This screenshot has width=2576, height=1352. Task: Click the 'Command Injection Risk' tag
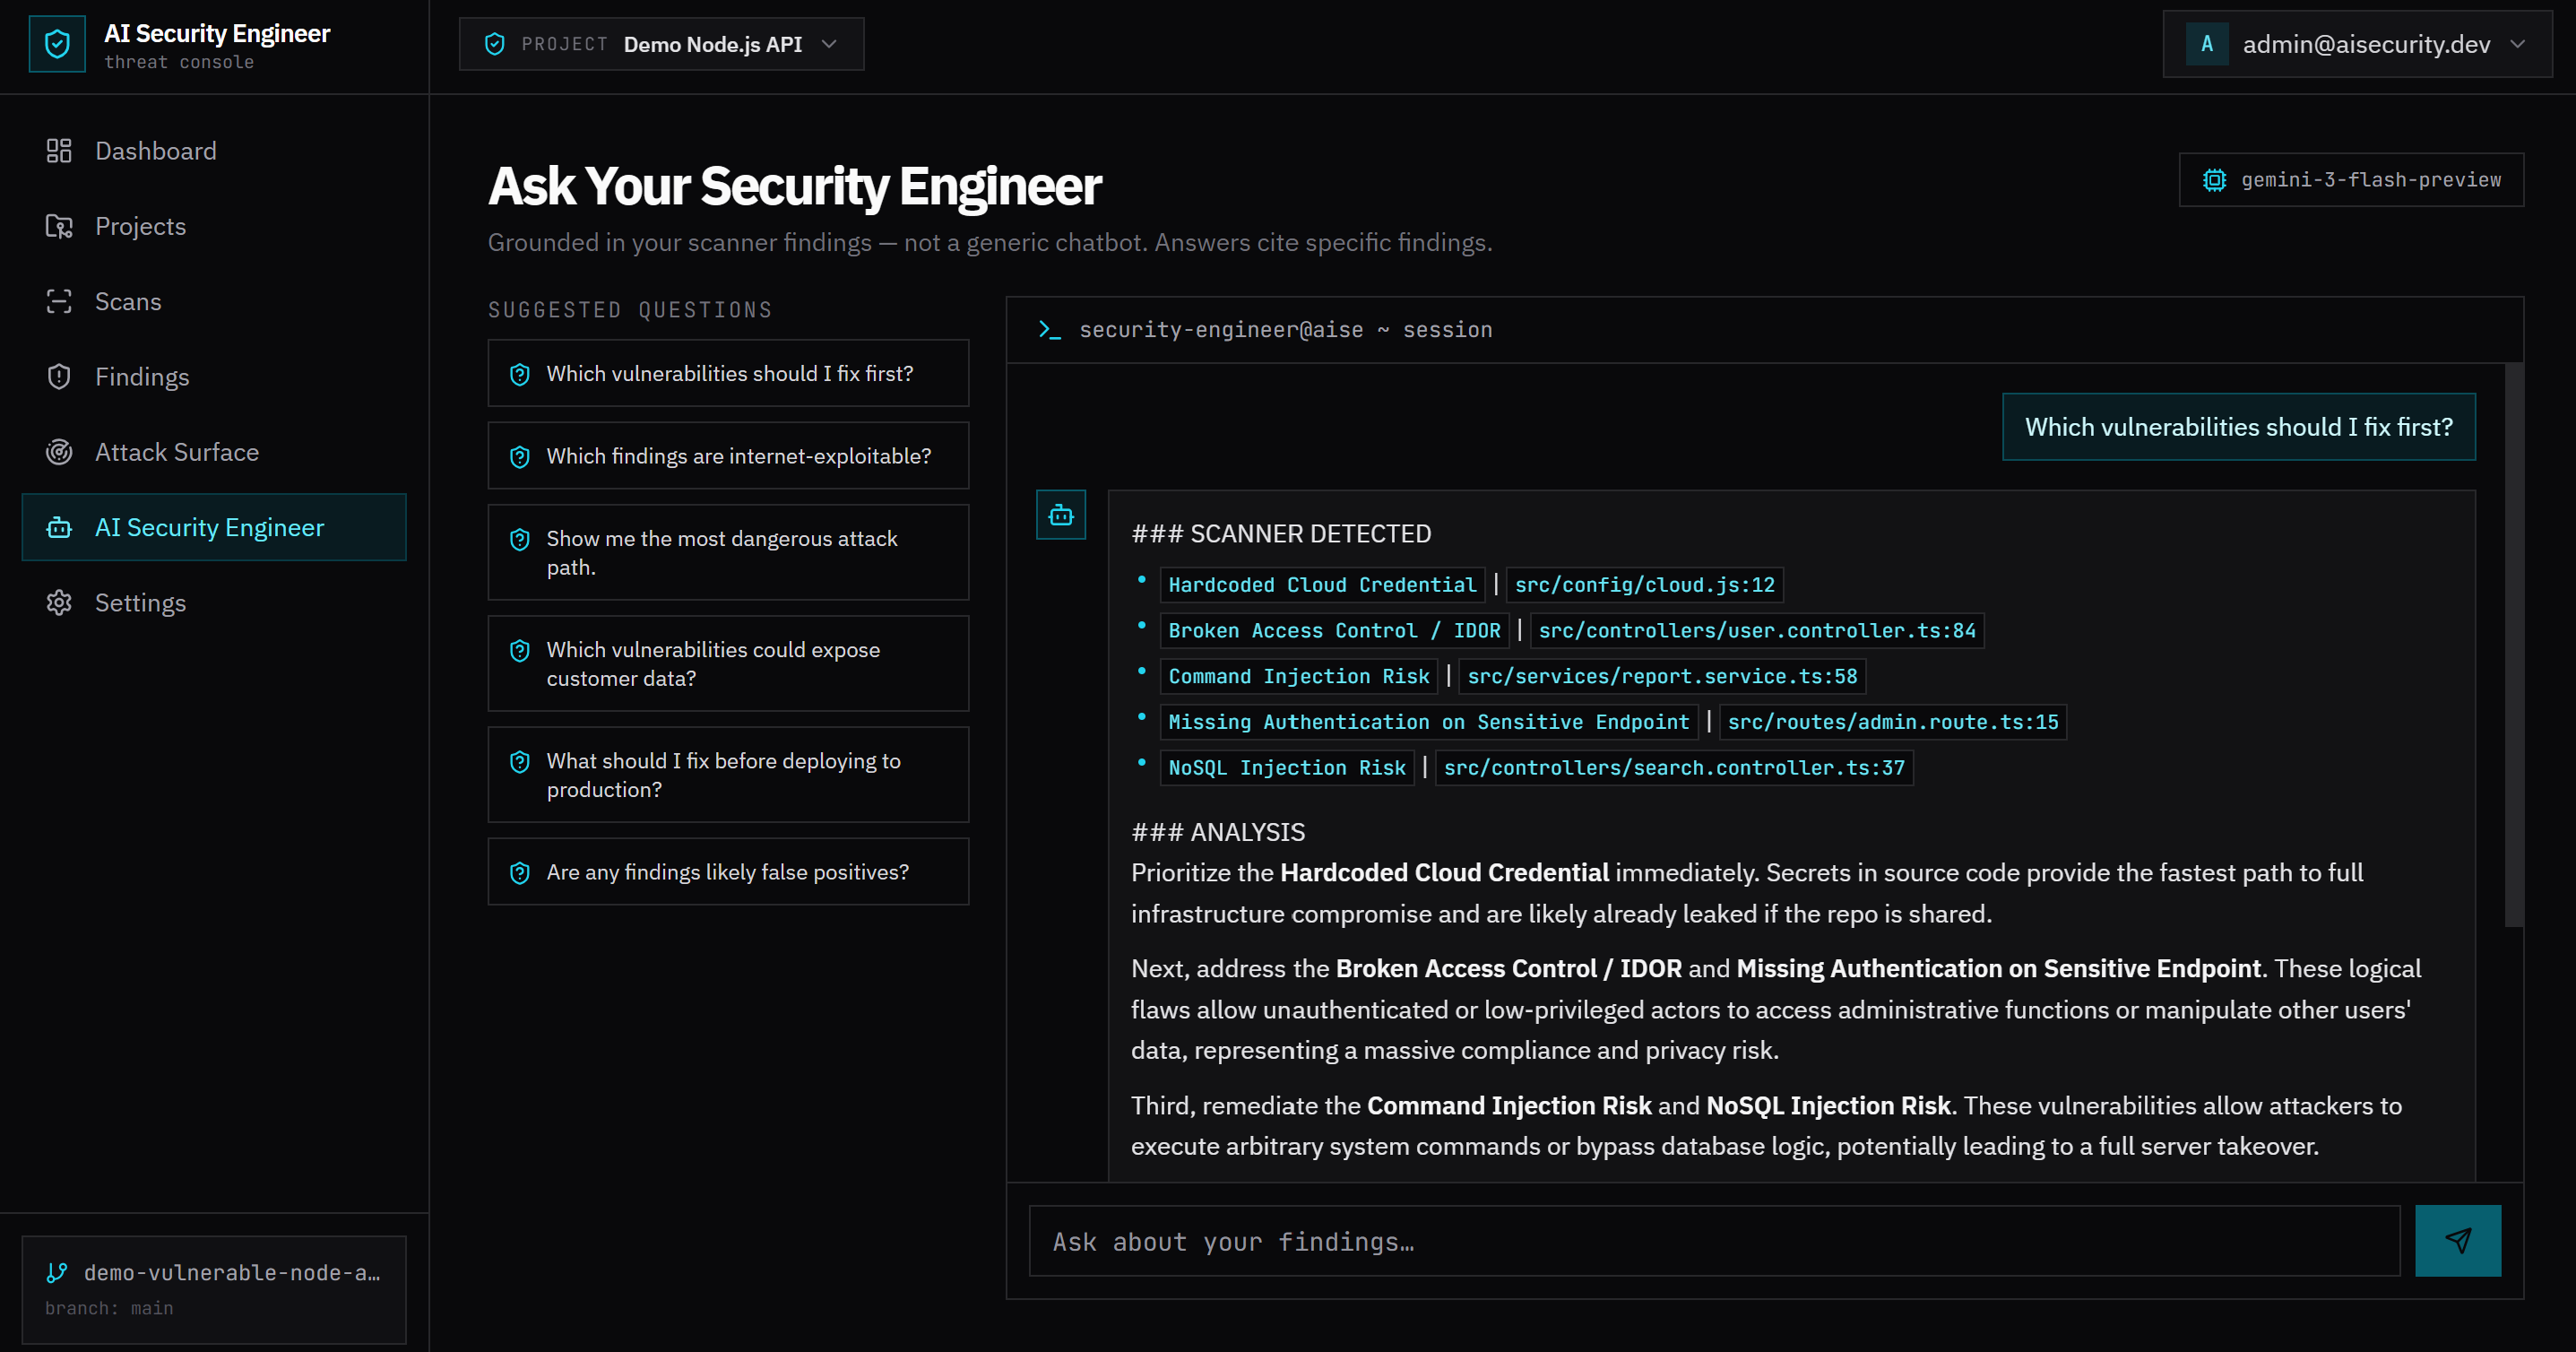[x=1298, y=677]
